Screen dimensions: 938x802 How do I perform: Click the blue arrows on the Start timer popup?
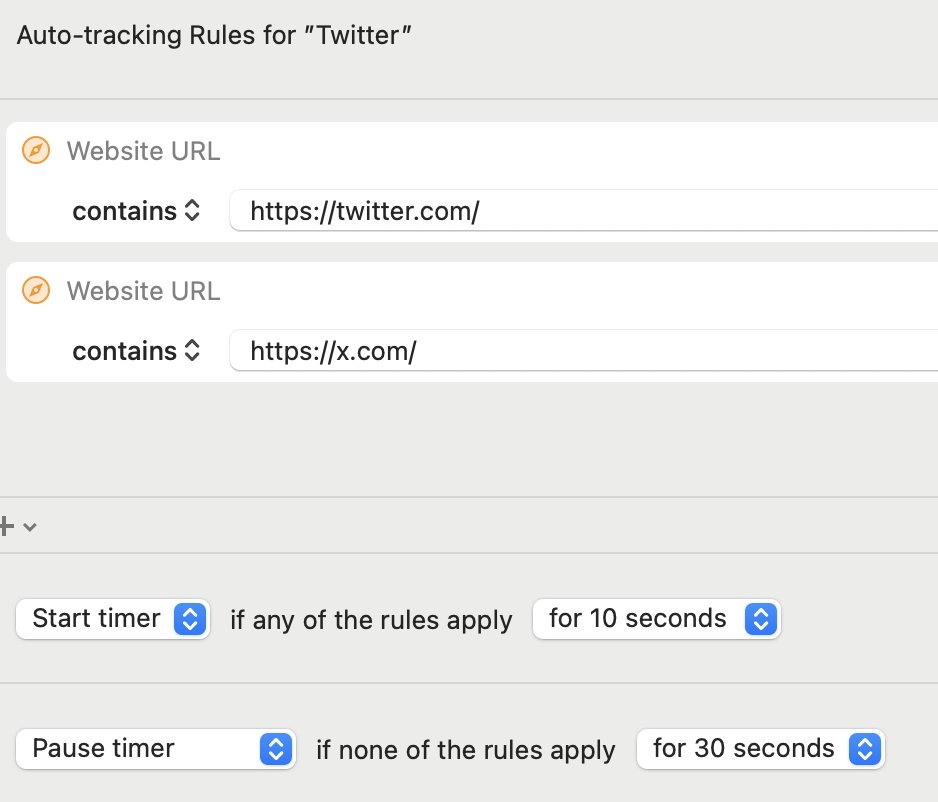(190, 619)
